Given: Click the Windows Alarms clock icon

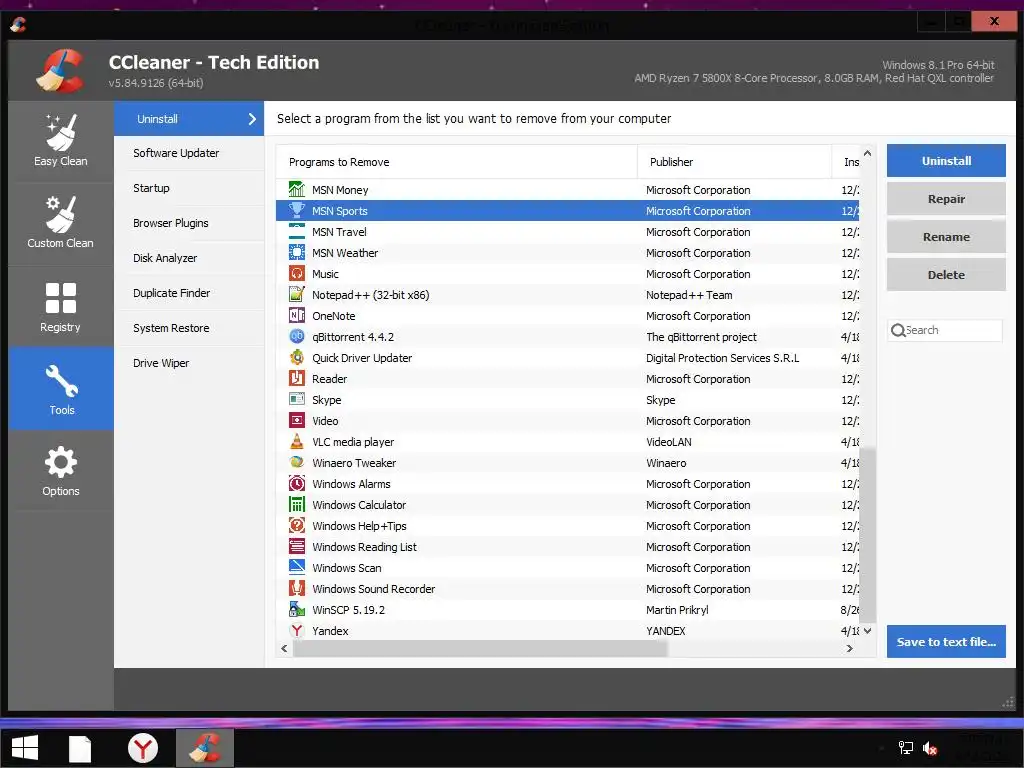Looking at the screenshot, I should (x=296, y=483).
